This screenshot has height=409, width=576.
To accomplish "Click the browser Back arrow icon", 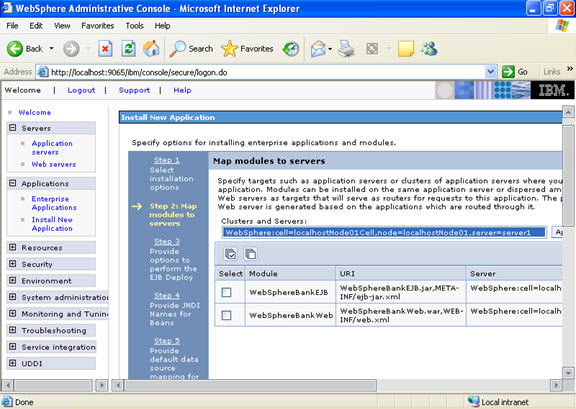I will pos(15,49).
